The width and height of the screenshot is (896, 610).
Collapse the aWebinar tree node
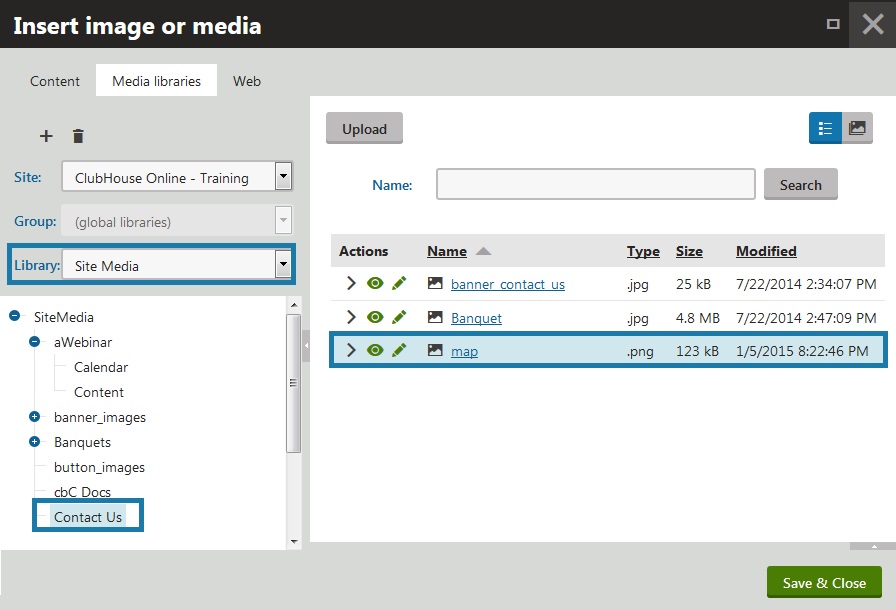tap(35, 342)
